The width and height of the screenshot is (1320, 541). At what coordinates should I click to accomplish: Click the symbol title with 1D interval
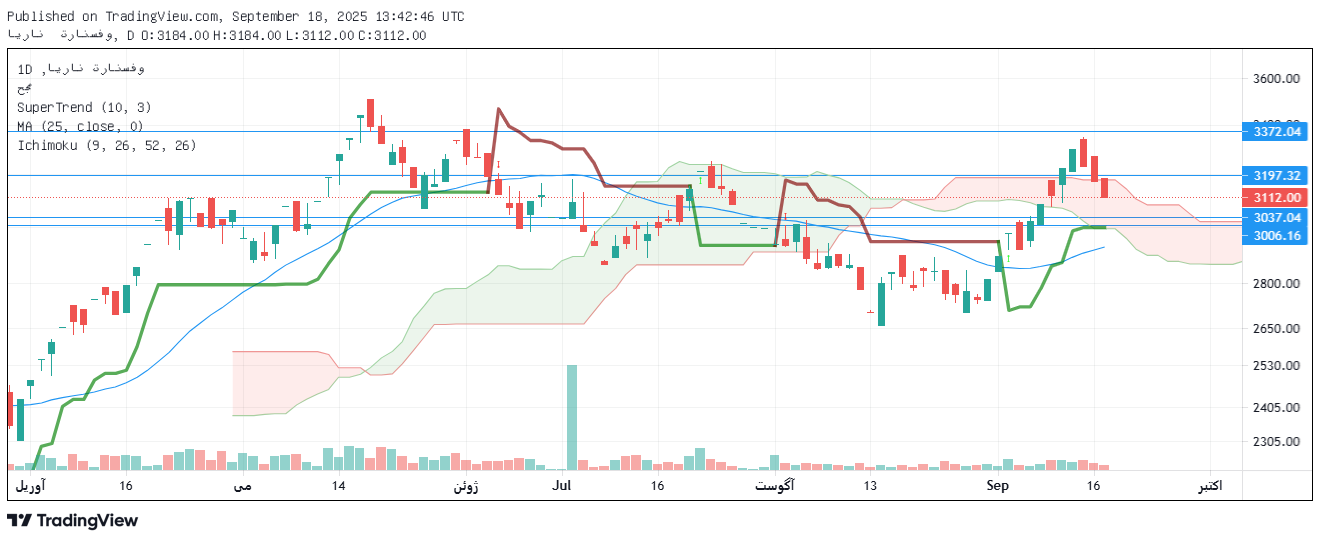coord(81,68)
